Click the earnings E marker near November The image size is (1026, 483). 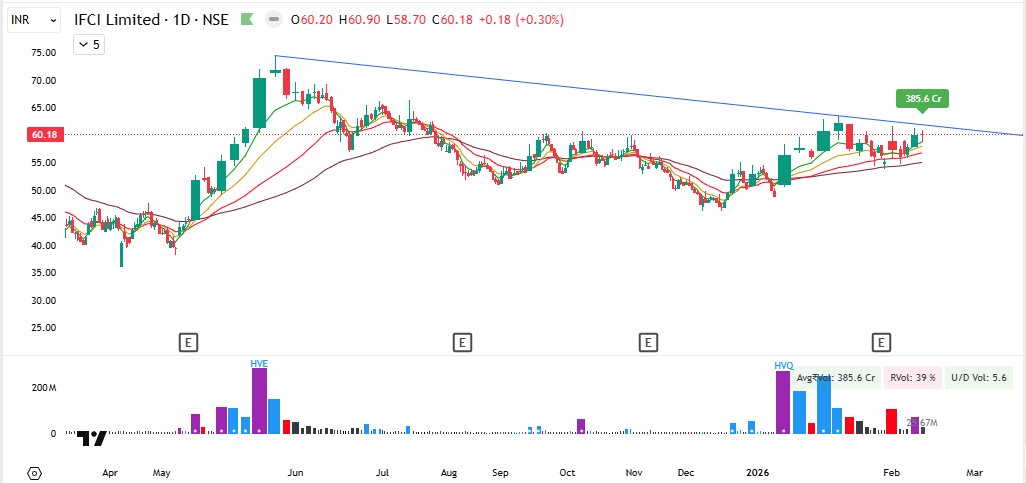648,342
